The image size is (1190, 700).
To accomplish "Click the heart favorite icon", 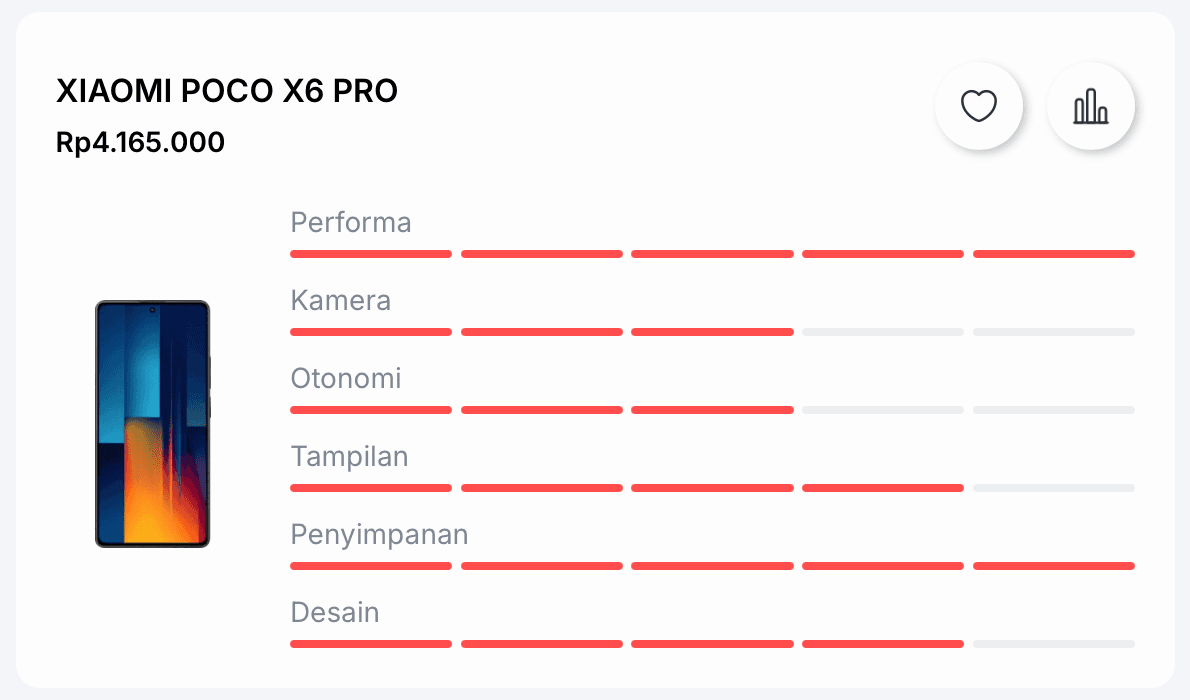I will (x=978, y=106).
